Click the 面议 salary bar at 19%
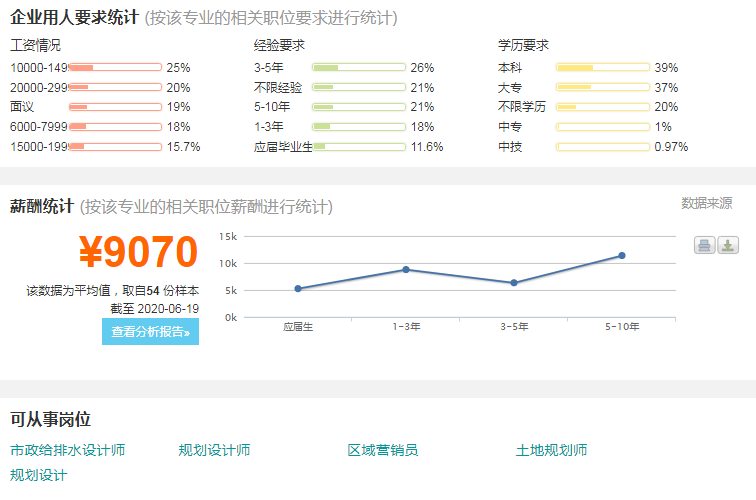Viewport: 756px width, 500px height. point(115,107)
